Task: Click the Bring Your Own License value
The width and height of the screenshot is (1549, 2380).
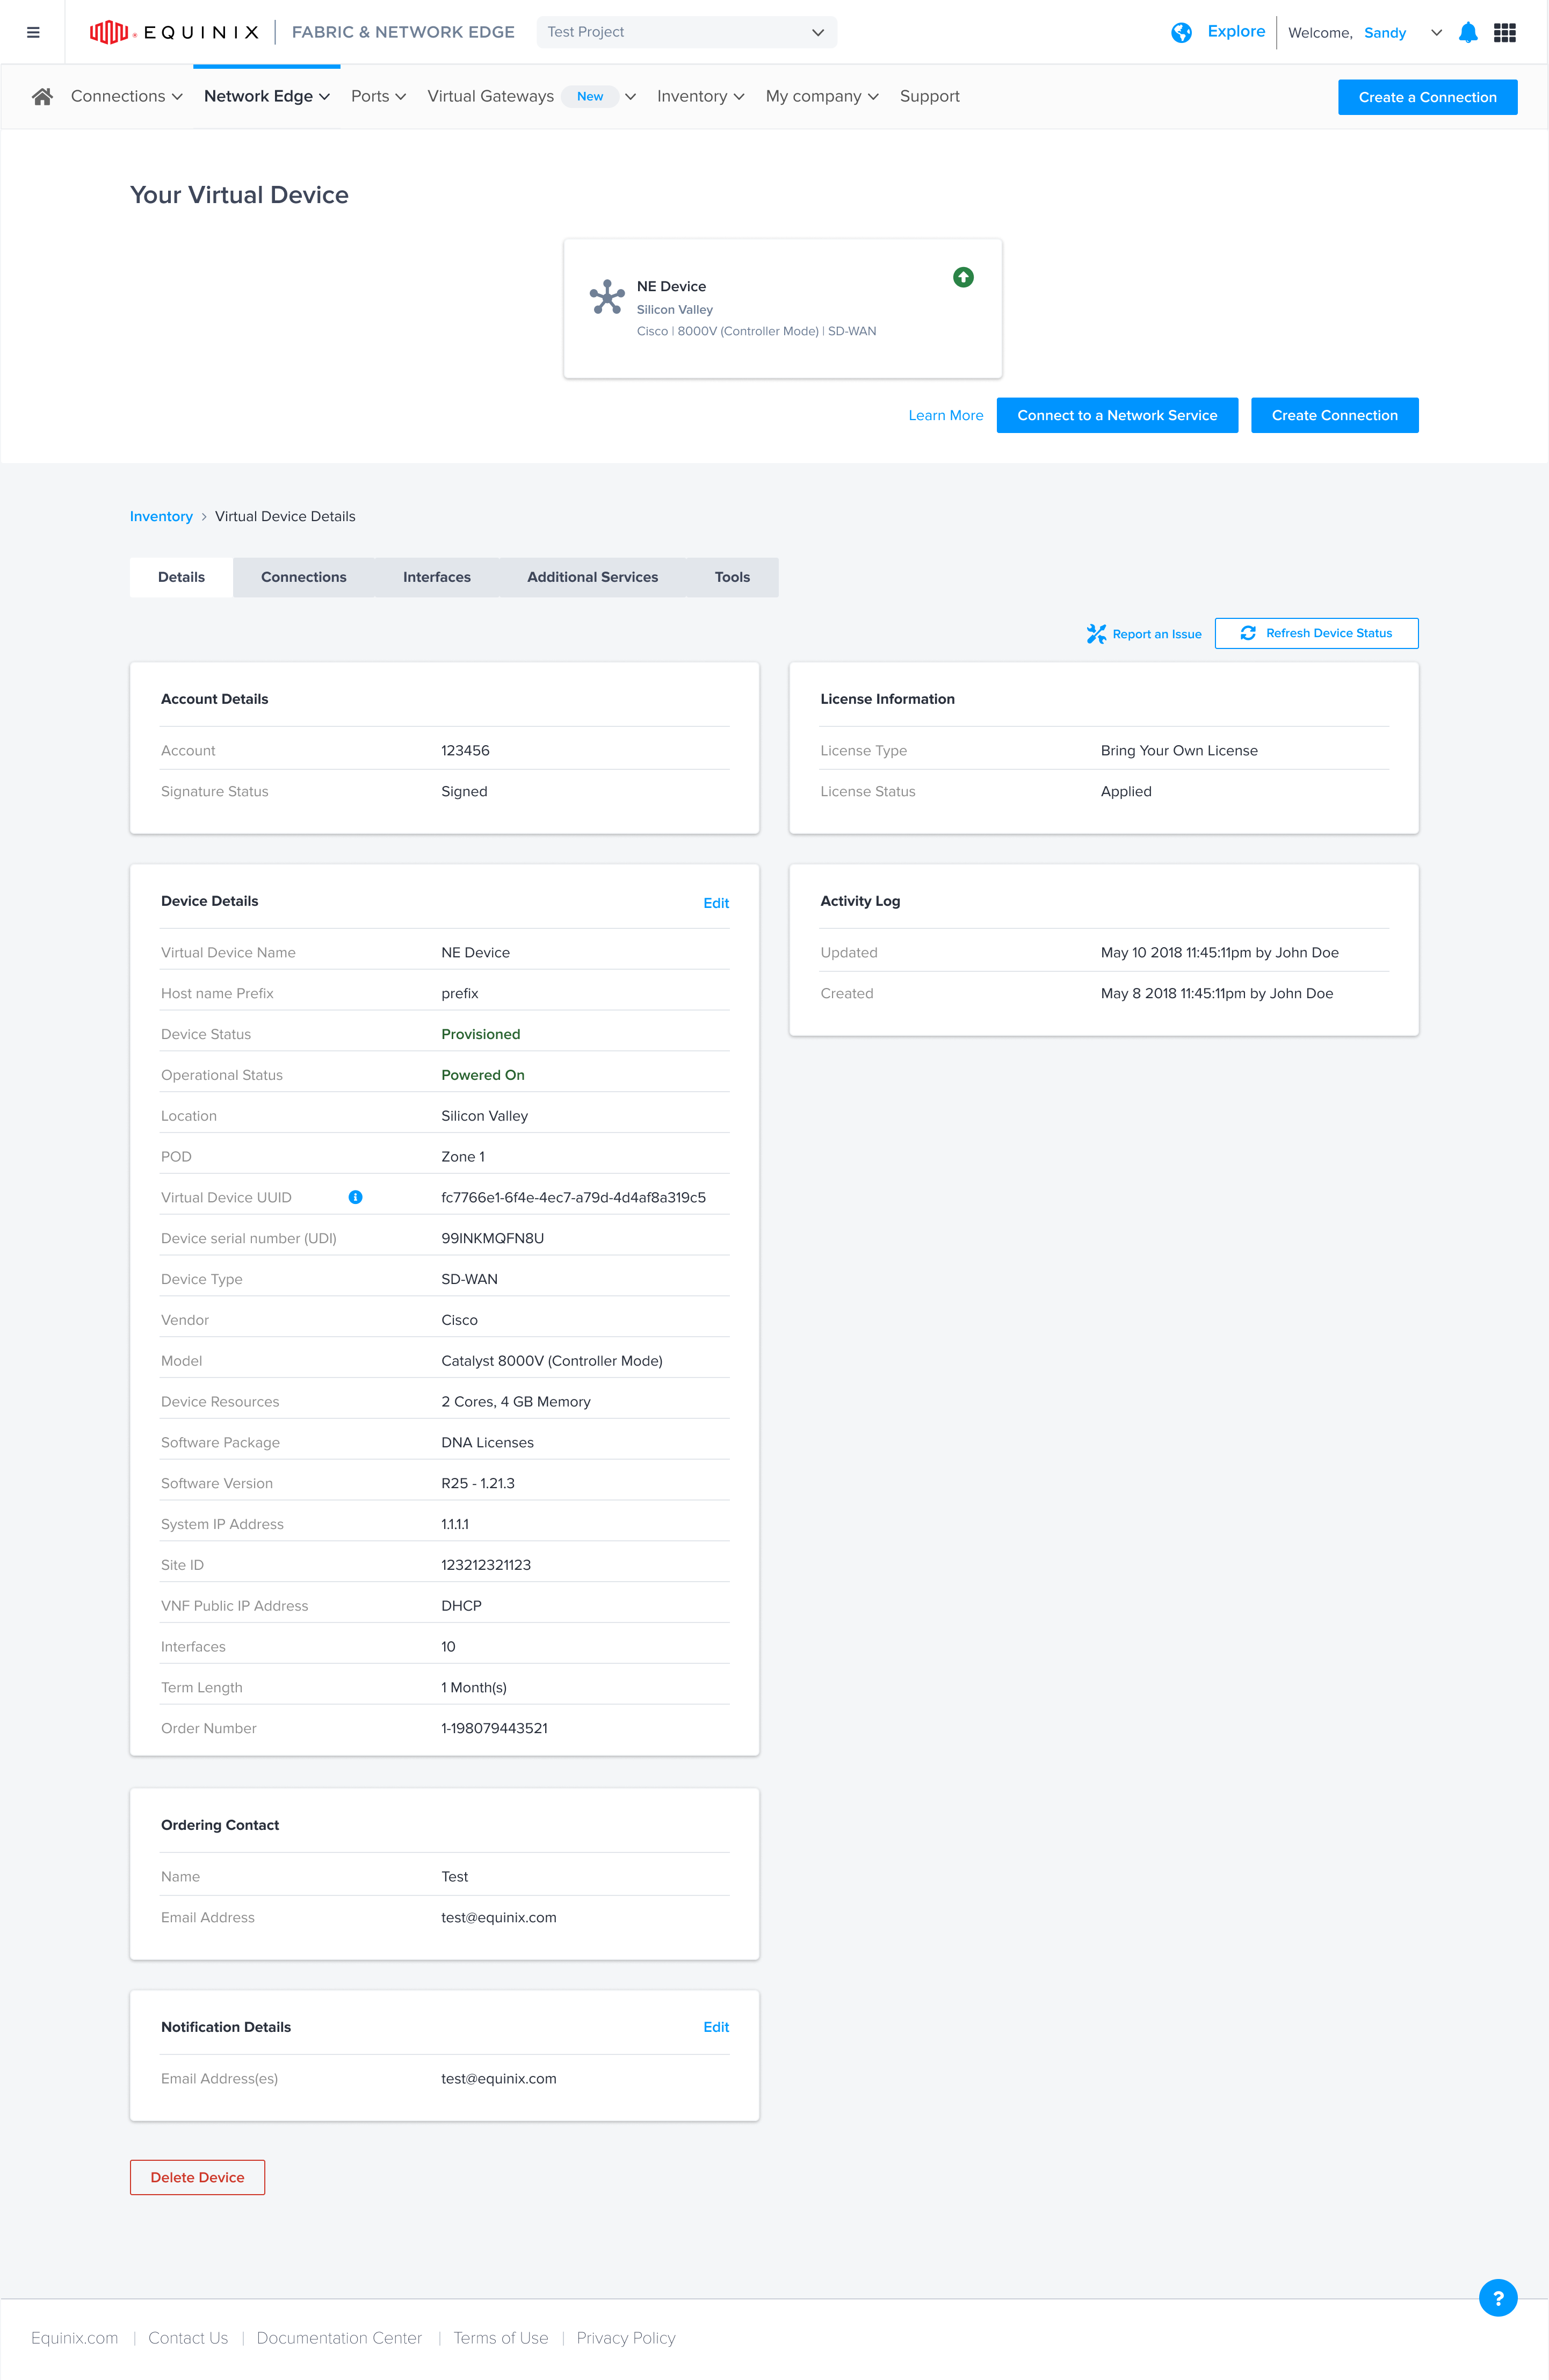Action: 1179,750
